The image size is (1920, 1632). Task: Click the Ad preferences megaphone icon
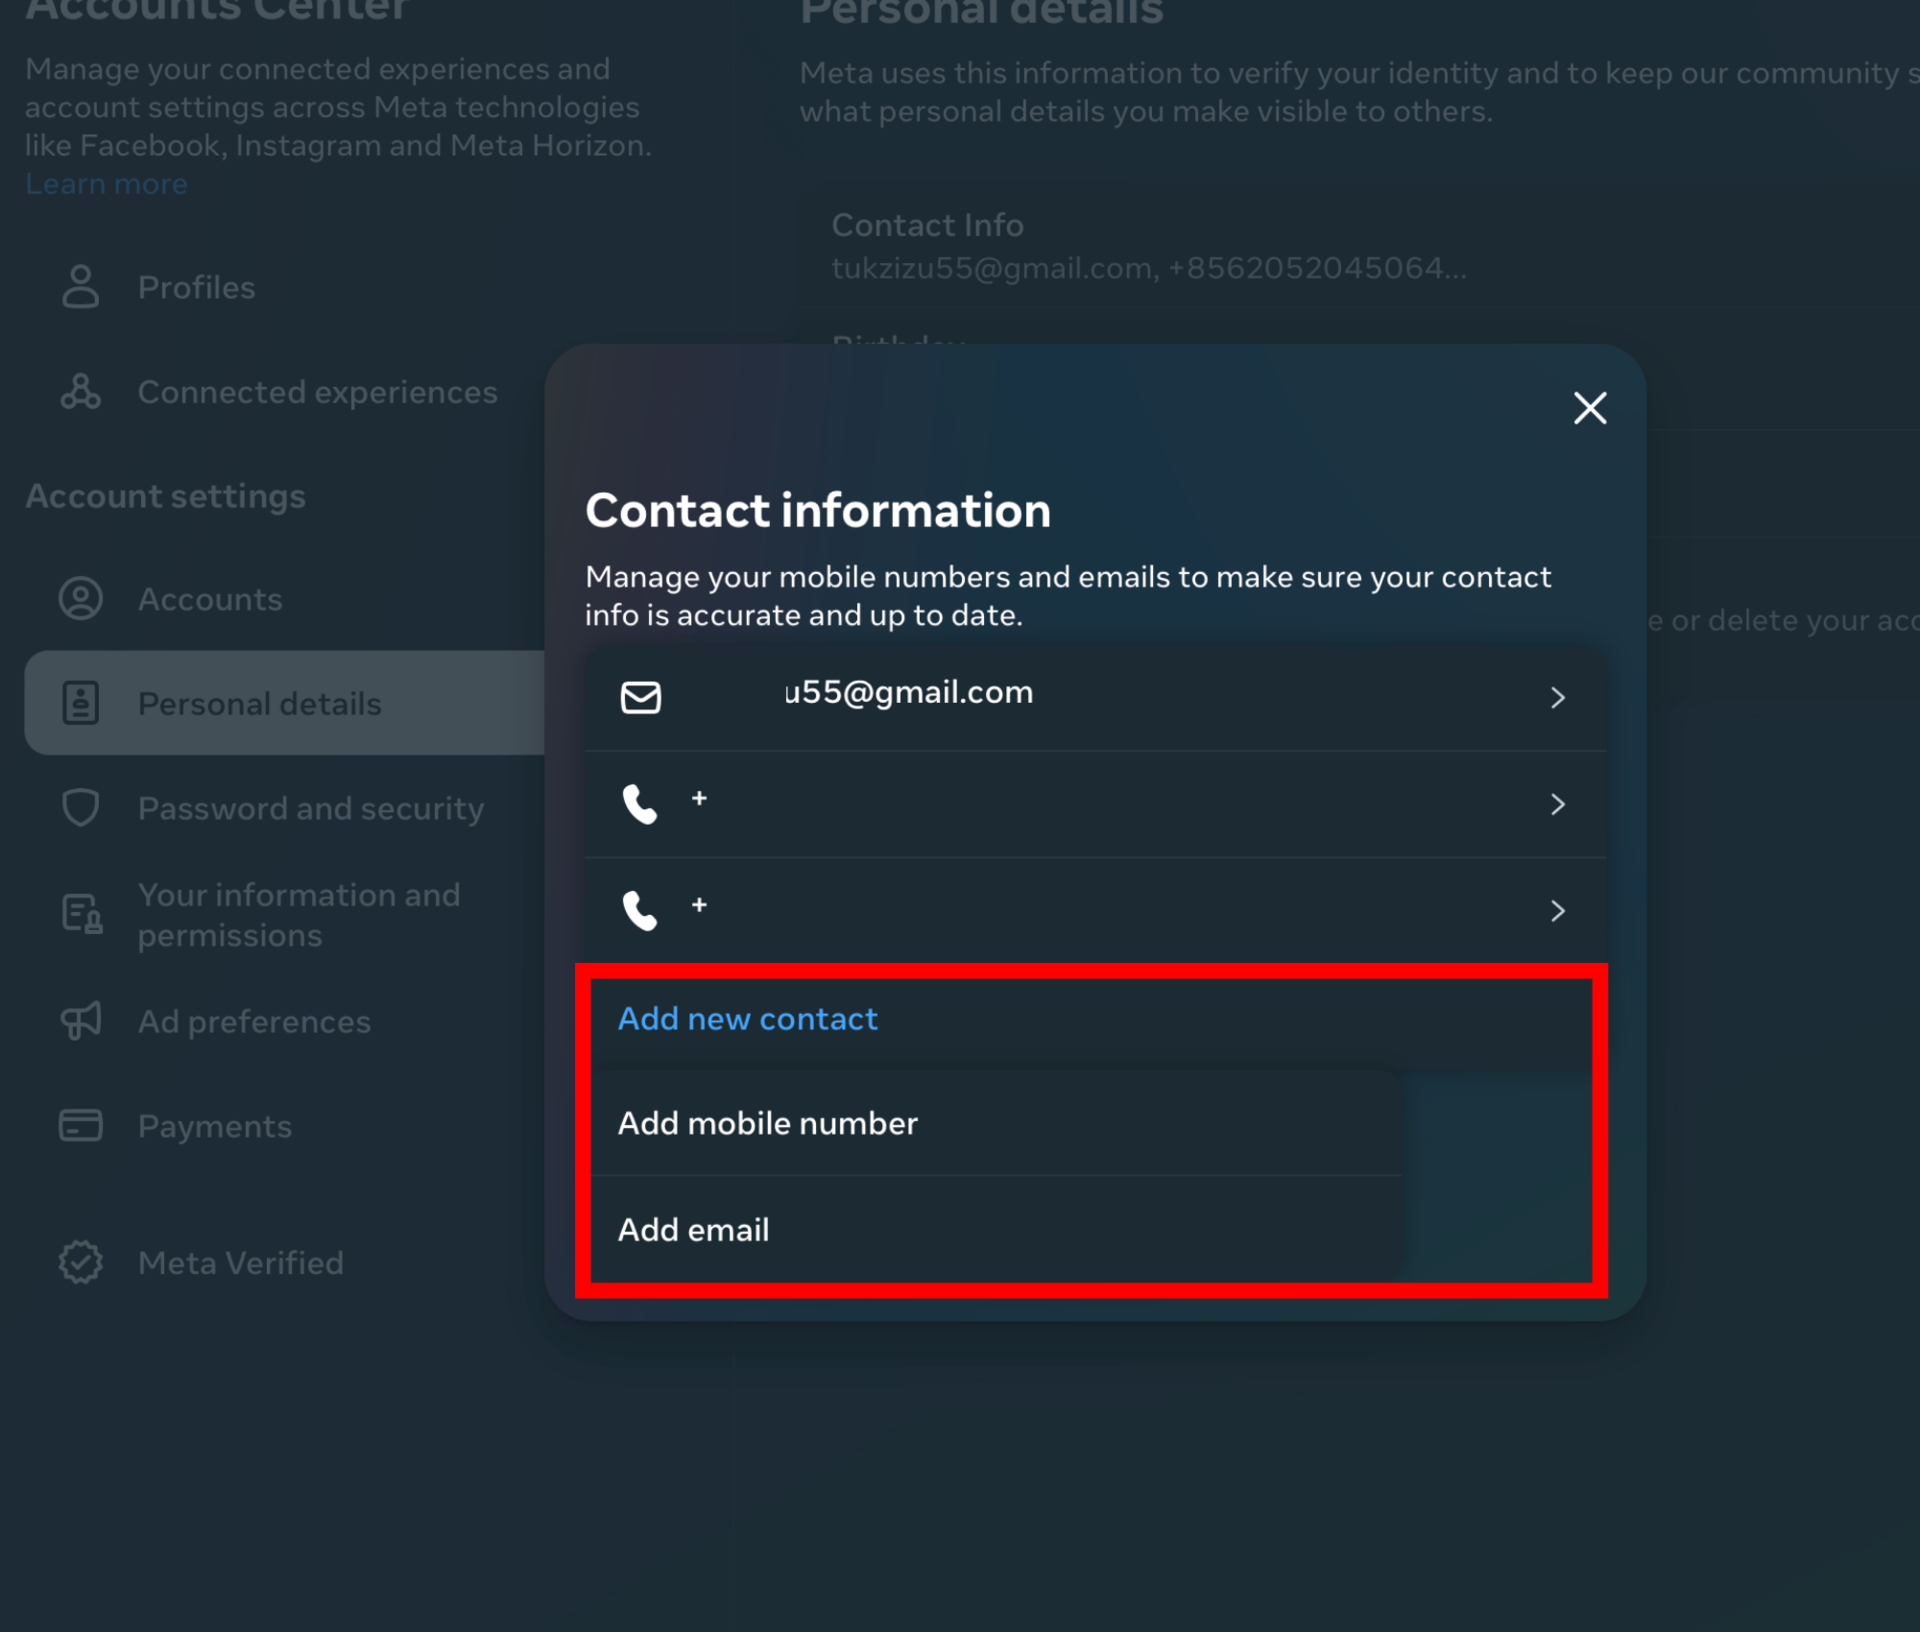tap(80, 1021)
